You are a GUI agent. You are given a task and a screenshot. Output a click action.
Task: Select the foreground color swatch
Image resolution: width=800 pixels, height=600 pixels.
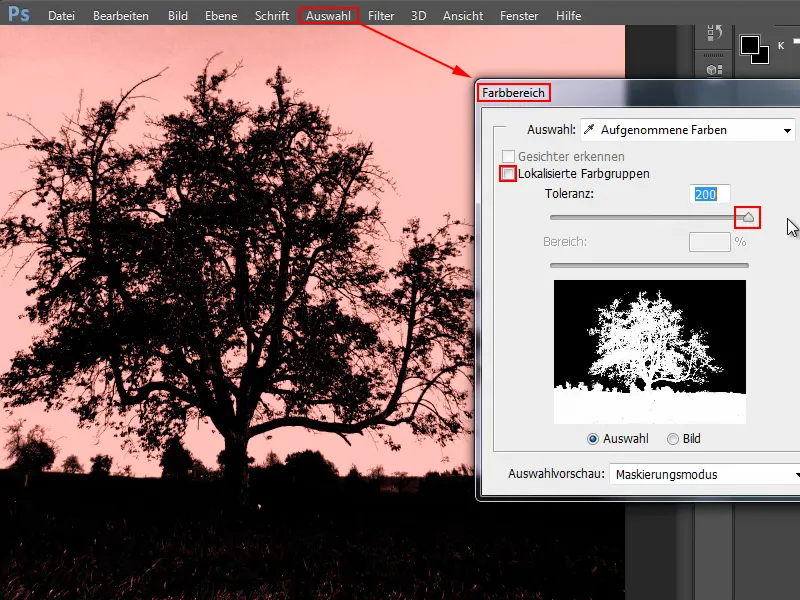tap(749, 45)
